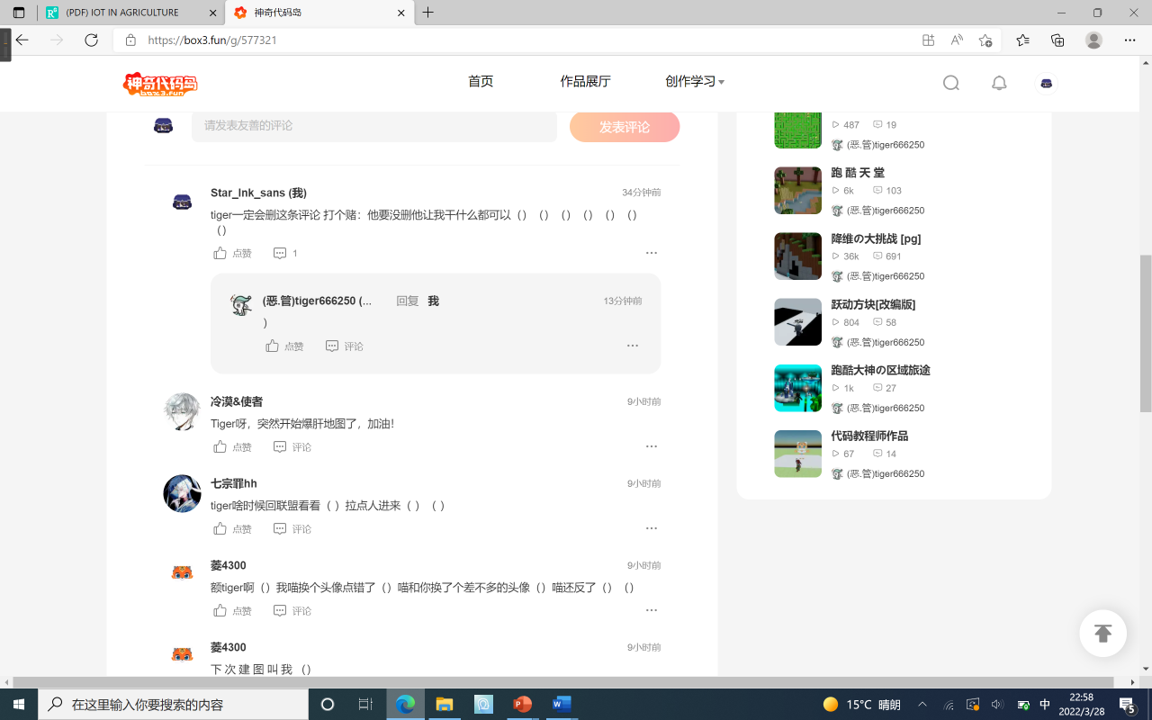The width and height of the screenshot is (1152, 720).
Task: Open the notification bell
Action: tap(998, 82)
